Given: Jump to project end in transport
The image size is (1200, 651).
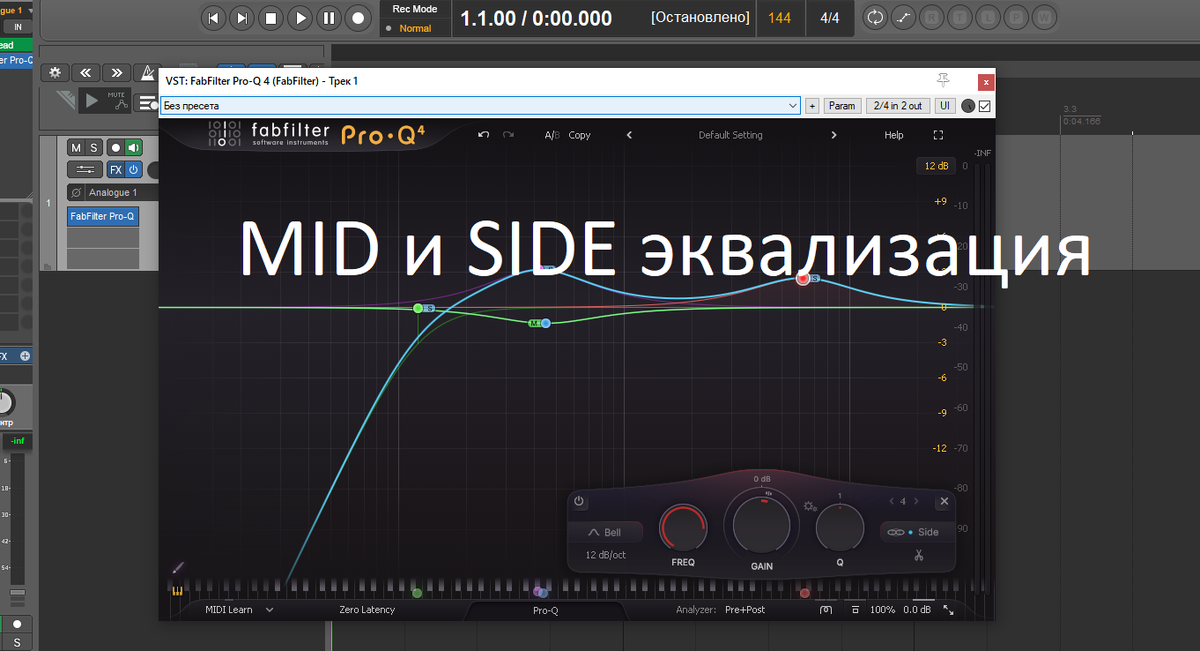Looking at the screenshot, I should (242, 17).
